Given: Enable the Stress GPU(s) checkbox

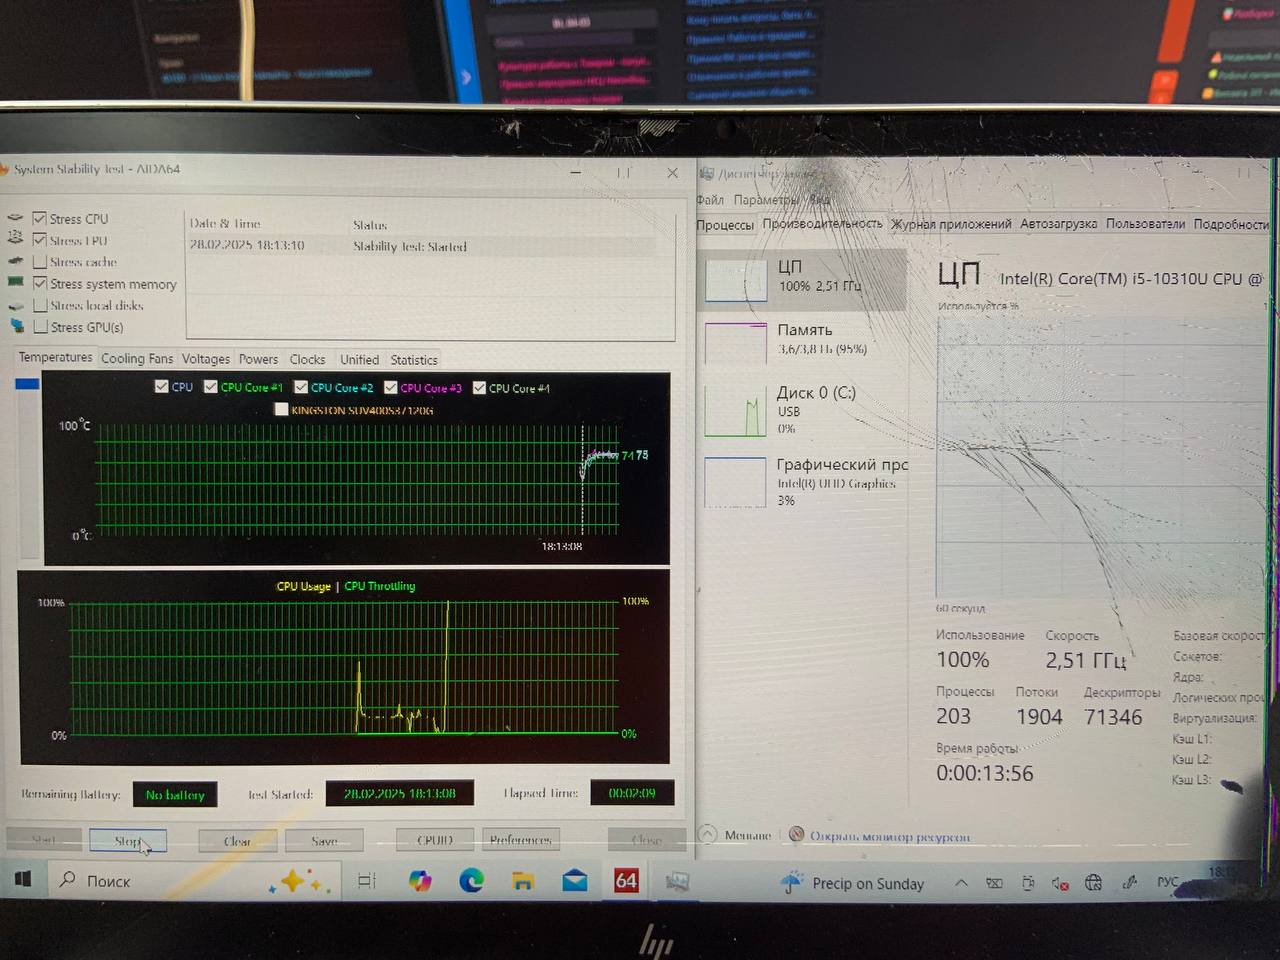Looking at the screenshot, I should pyautogui.click(x=40, y=327).
